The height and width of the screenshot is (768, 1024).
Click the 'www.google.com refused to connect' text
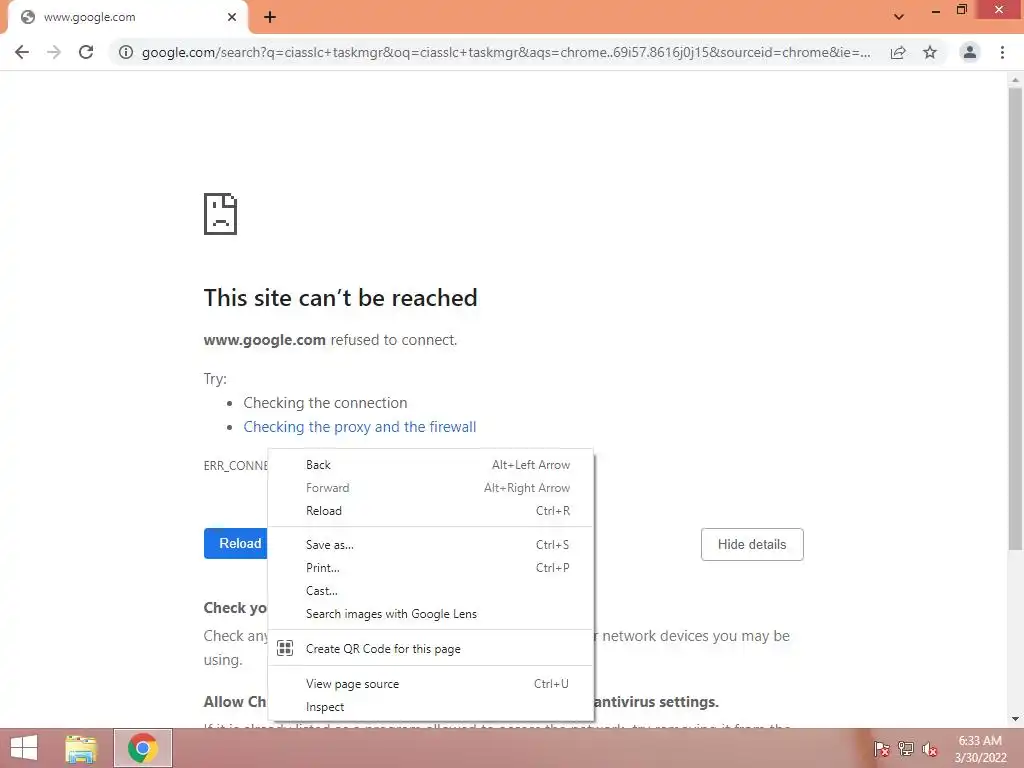pyautogui.click(x=330, y=340)
